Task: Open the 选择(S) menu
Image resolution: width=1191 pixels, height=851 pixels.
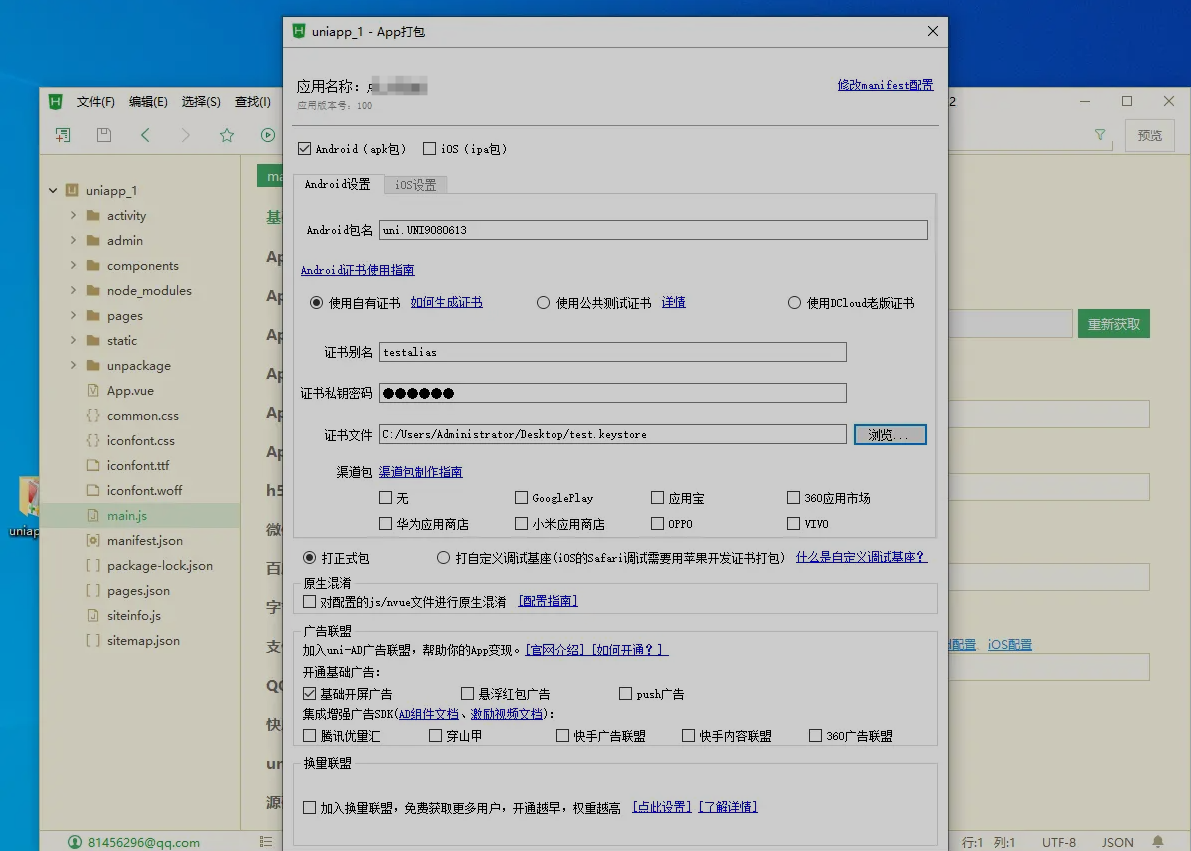Action: (201, 102)
